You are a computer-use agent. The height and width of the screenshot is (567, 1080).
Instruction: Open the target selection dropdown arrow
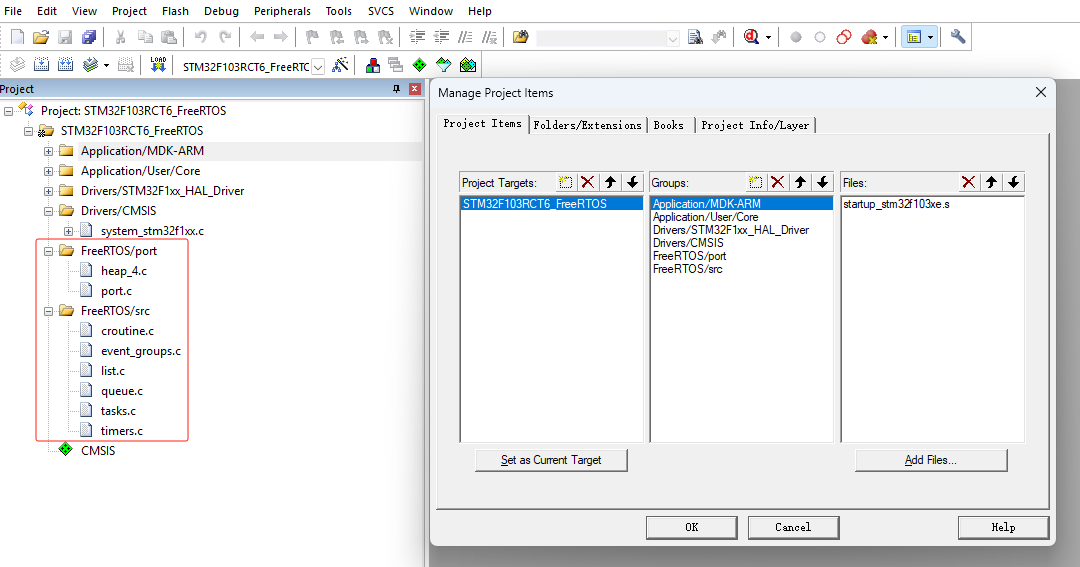pyautogui.click(x=318, y=67)
